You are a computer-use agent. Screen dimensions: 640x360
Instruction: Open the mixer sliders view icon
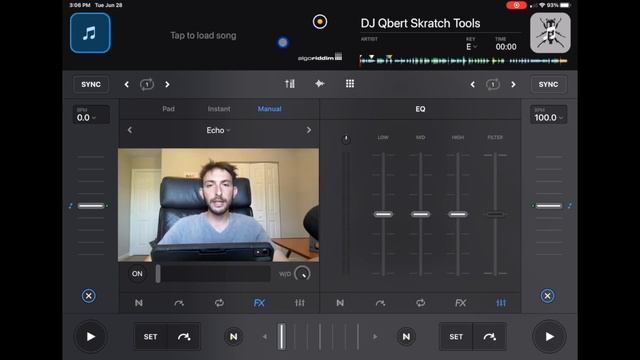coord(290,84)
